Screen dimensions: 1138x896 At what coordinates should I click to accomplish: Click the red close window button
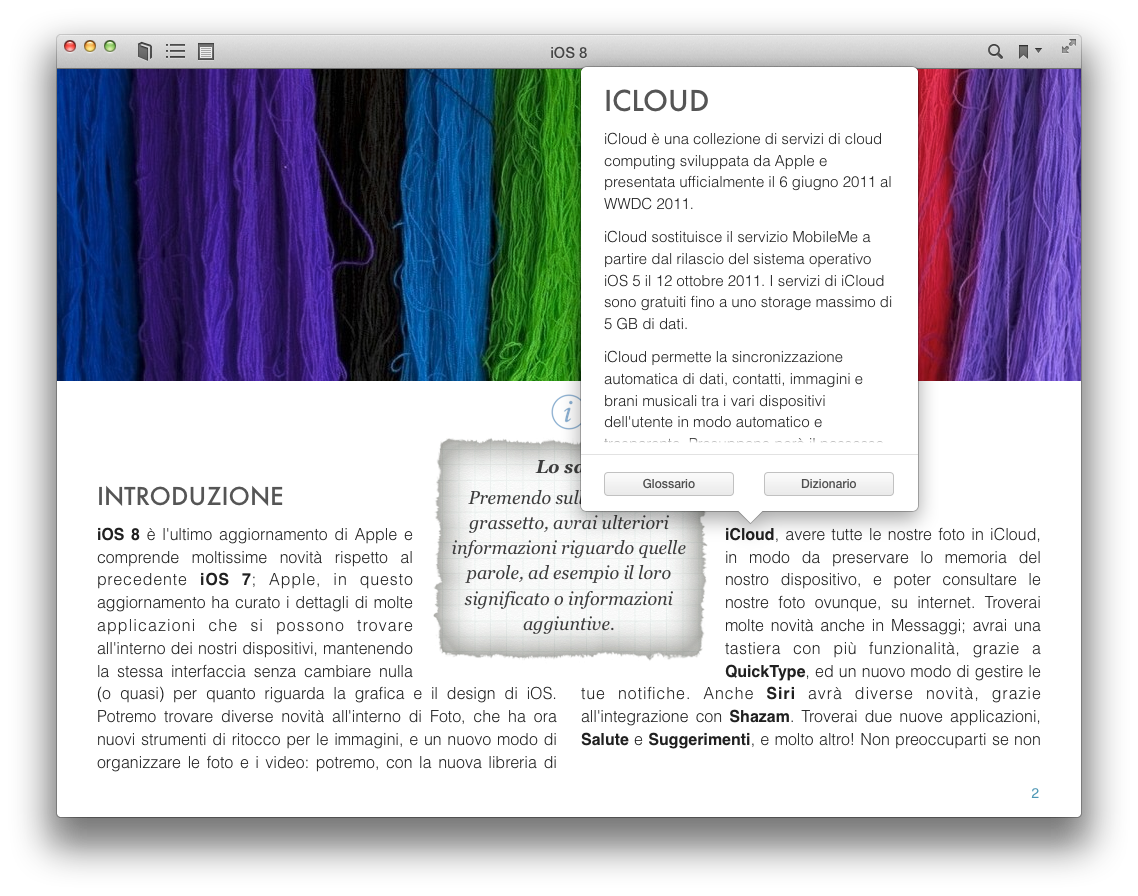coord(70,46)
